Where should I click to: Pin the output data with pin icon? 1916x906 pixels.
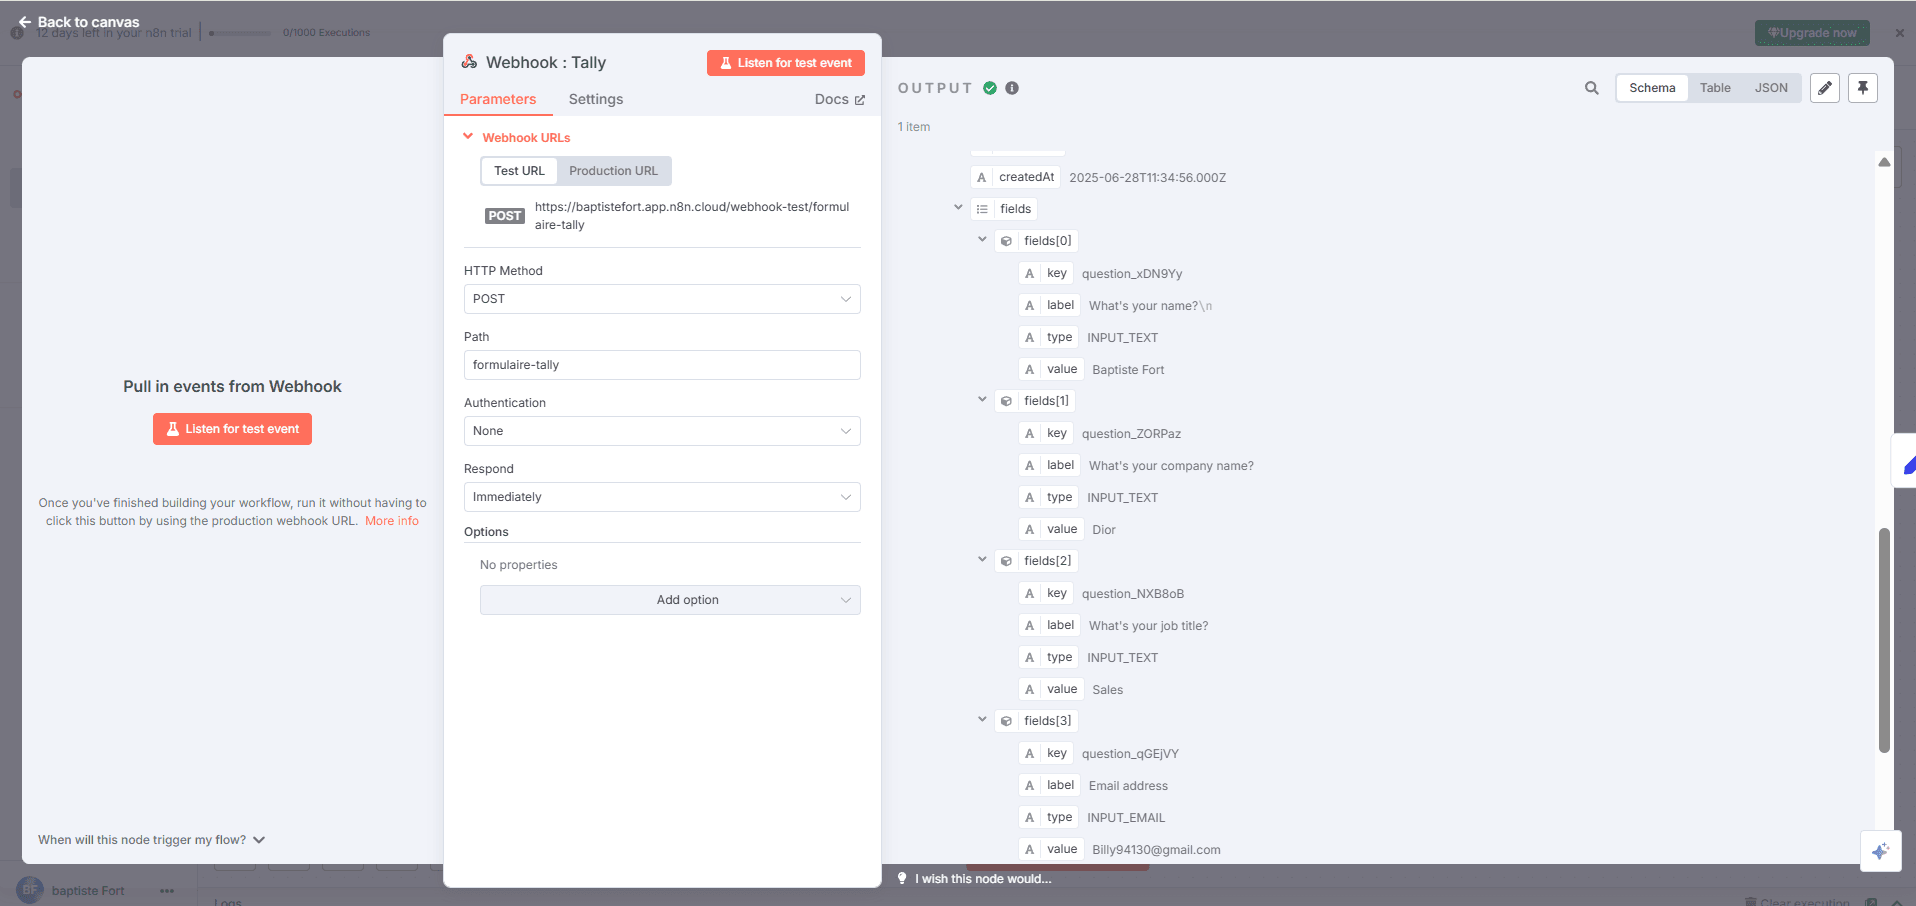pyautogui.click(x=1863, y=88)
